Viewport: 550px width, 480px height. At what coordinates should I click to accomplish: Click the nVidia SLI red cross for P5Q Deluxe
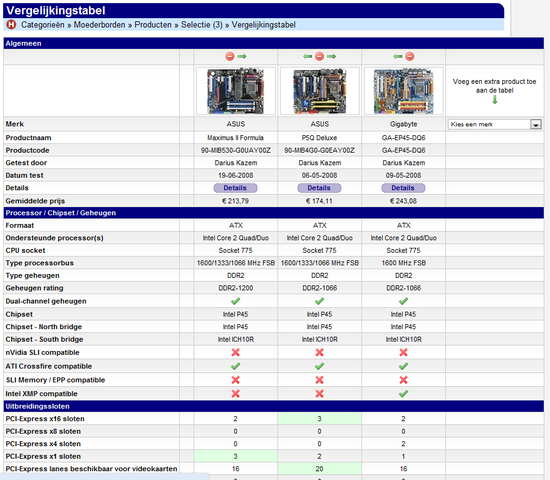coord(320,352)
